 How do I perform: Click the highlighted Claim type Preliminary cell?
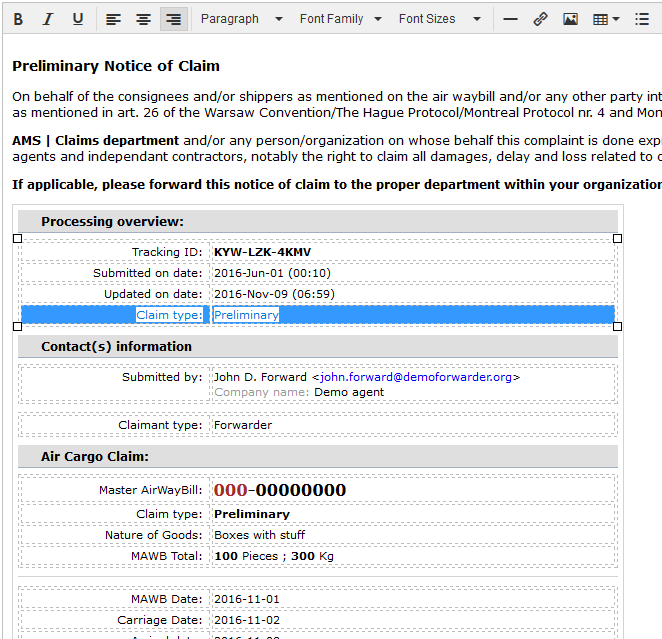tap(246, 315)
